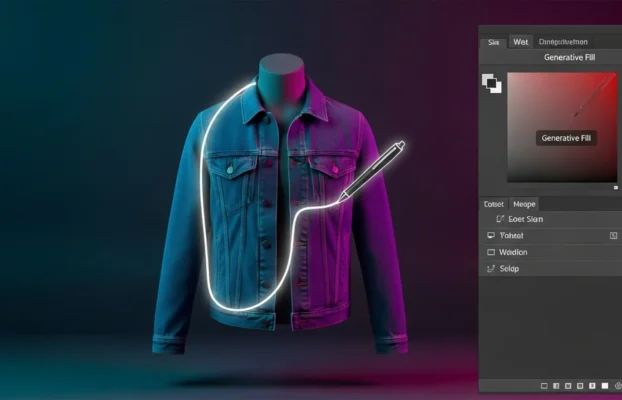This screenshot has height=400, width=622.
Task: Open the Meope tab
Action: (x=524, y=204)
